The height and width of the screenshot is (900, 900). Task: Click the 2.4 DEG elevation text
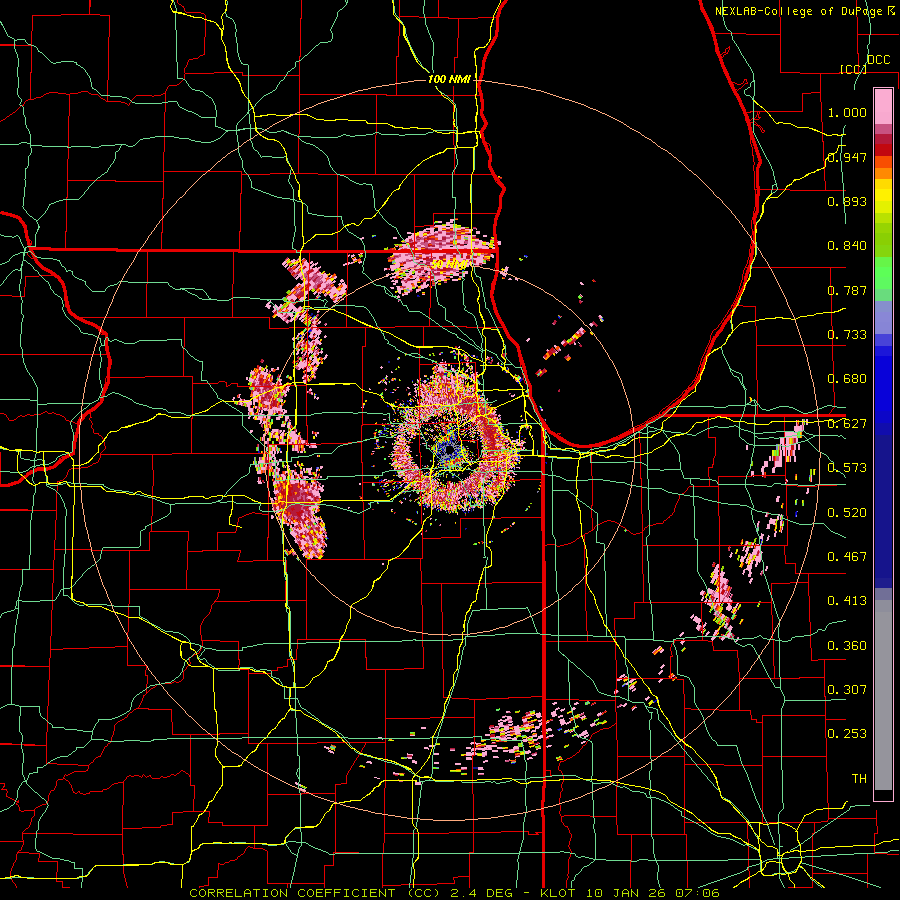(x=482, y=893)
